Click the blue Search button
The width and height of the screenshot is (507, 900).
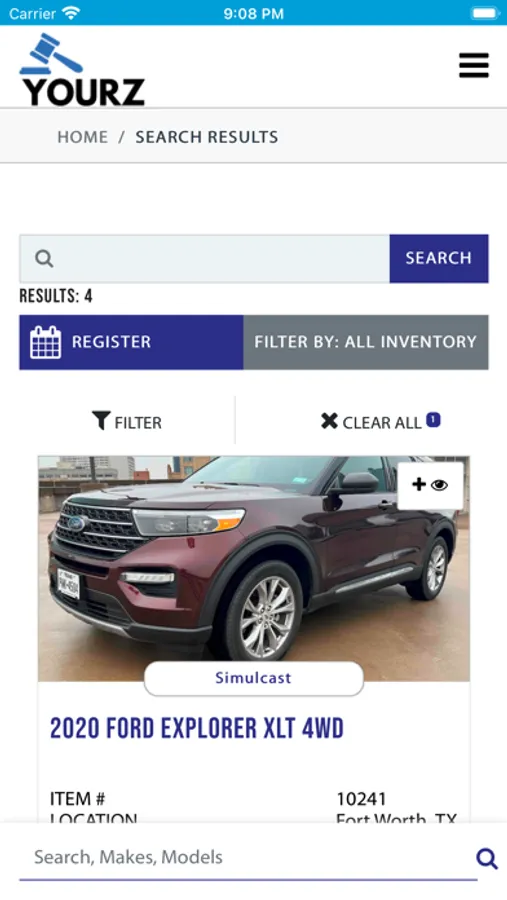(439, 258)
